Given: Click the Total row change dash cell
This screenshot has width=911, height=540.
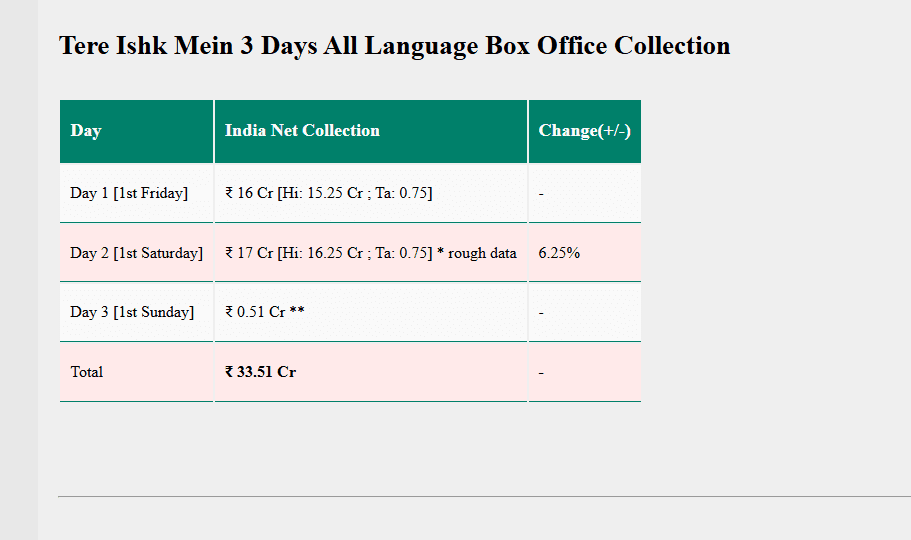Looking at the screenshot, I should pyautogui.click(x=542, y=372).
